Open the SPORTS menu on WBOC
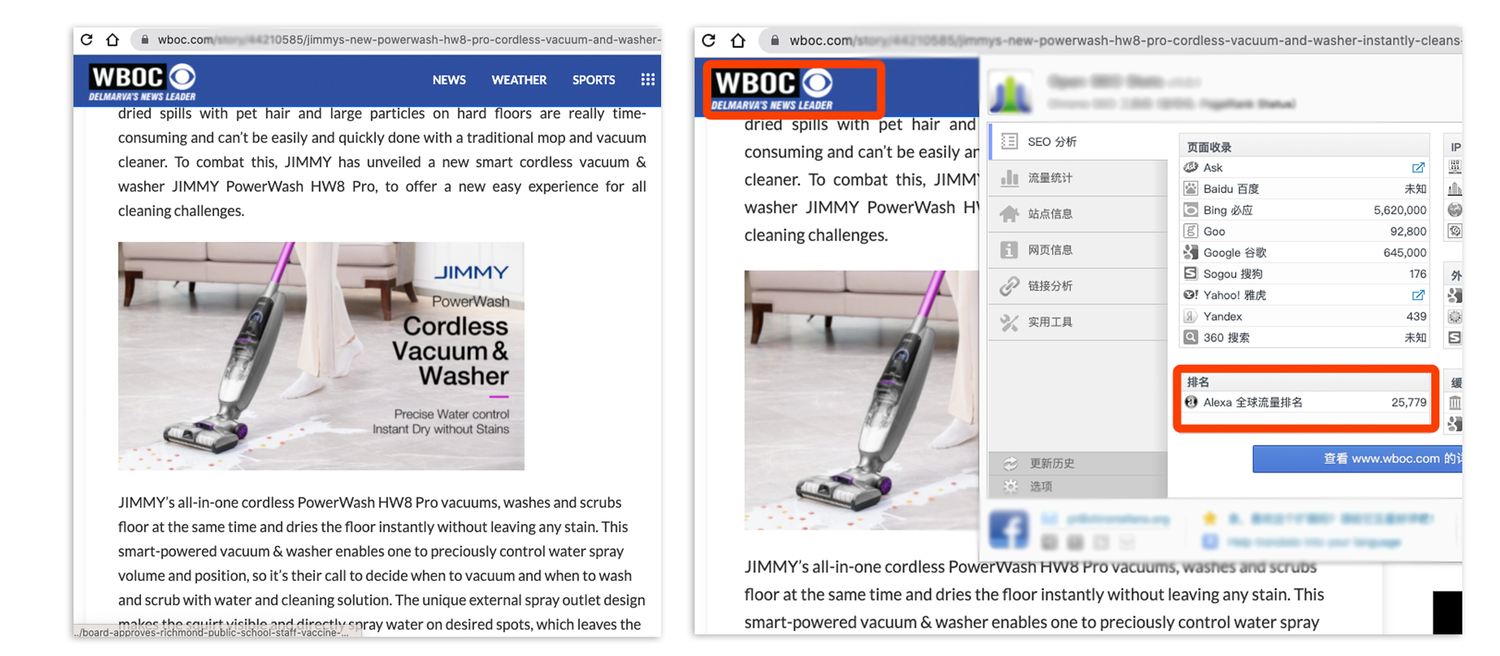 click(x=594, y=80)
